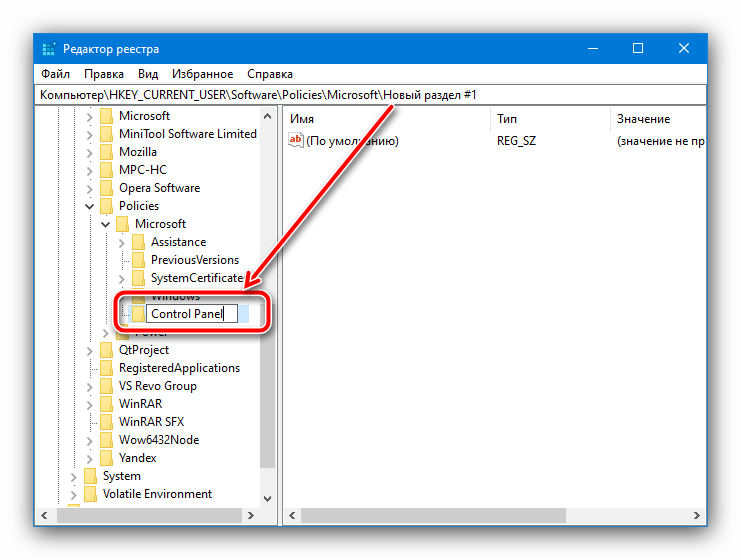The image size is (741, 560).
Task: Open the Вид menu
Action: [x=147, y=74]
